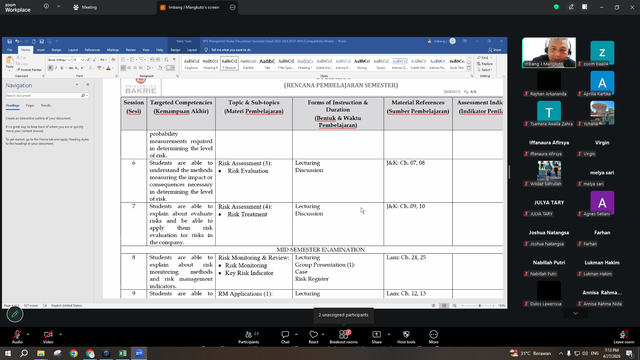Open the Review ribbon tab in Word

(131, 50)
